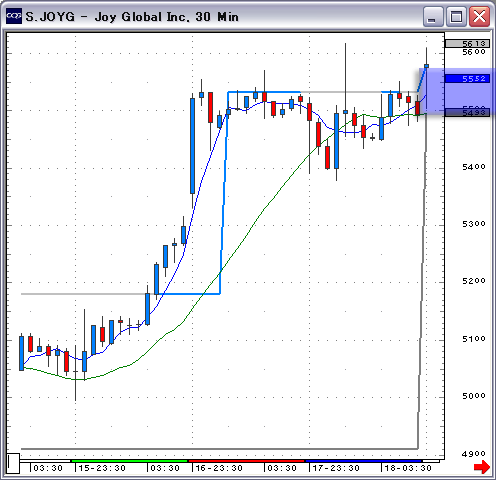496x480 pixels.
Task: Click the 5493 price marker label
Action: pos(467,113)
